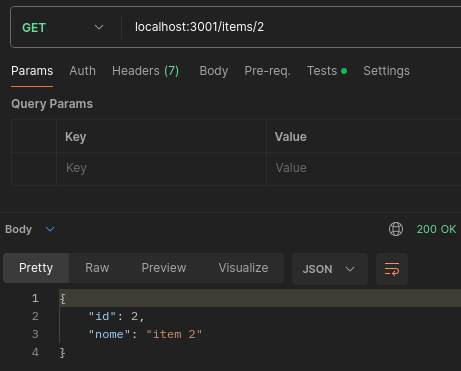Click line number 4 in response
The width and height of the screenshot is (461, 371).
[x=35, y=352]
